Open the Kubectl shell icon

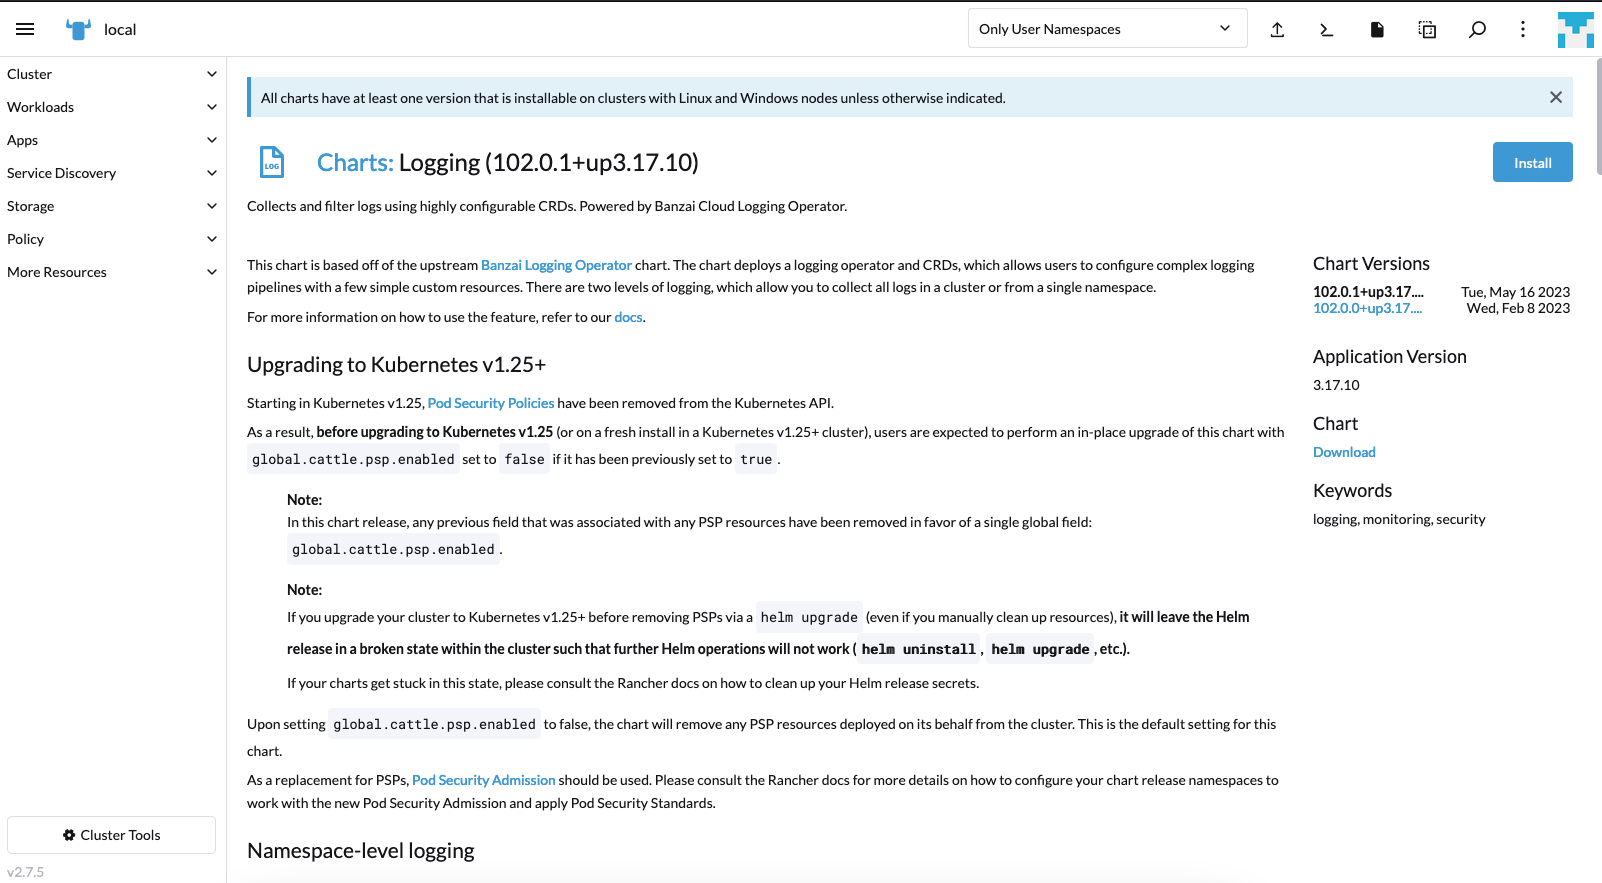coord(1327,30)
